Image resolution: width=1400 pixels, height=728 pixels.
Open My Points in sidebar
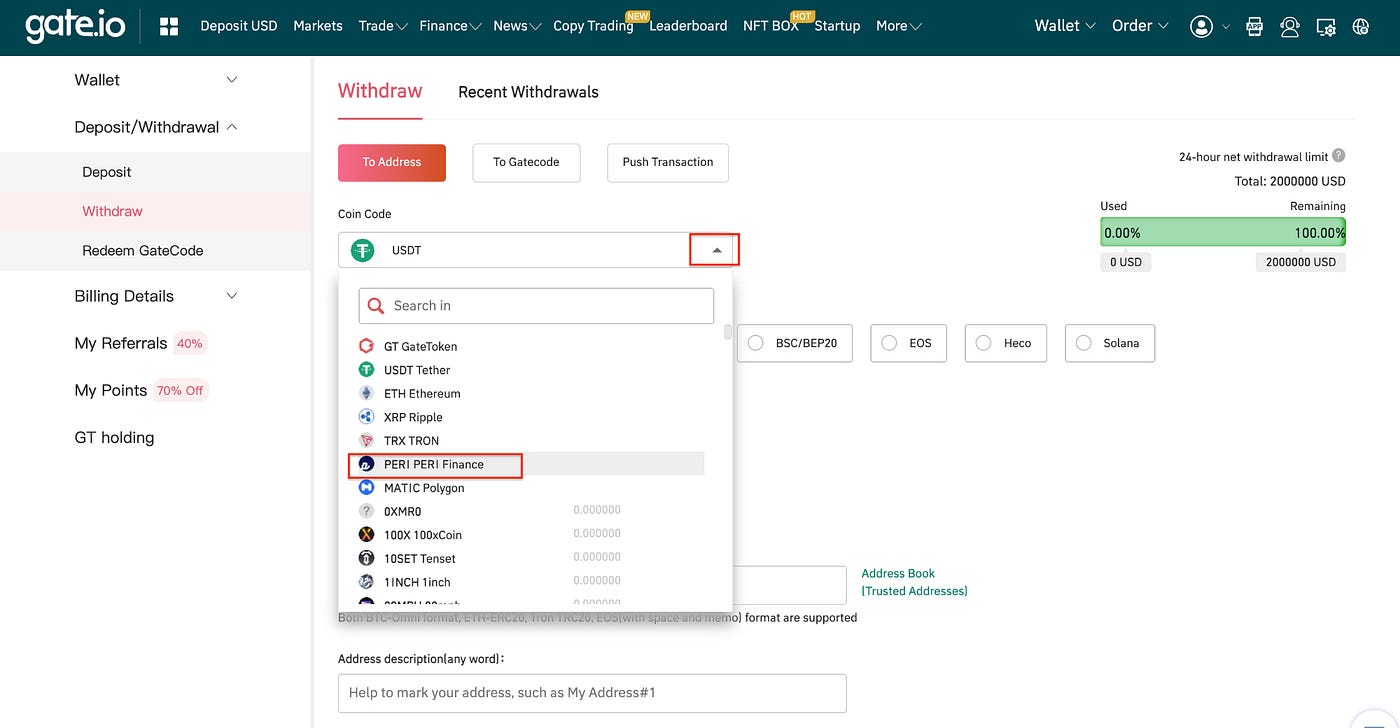[111, 390]
